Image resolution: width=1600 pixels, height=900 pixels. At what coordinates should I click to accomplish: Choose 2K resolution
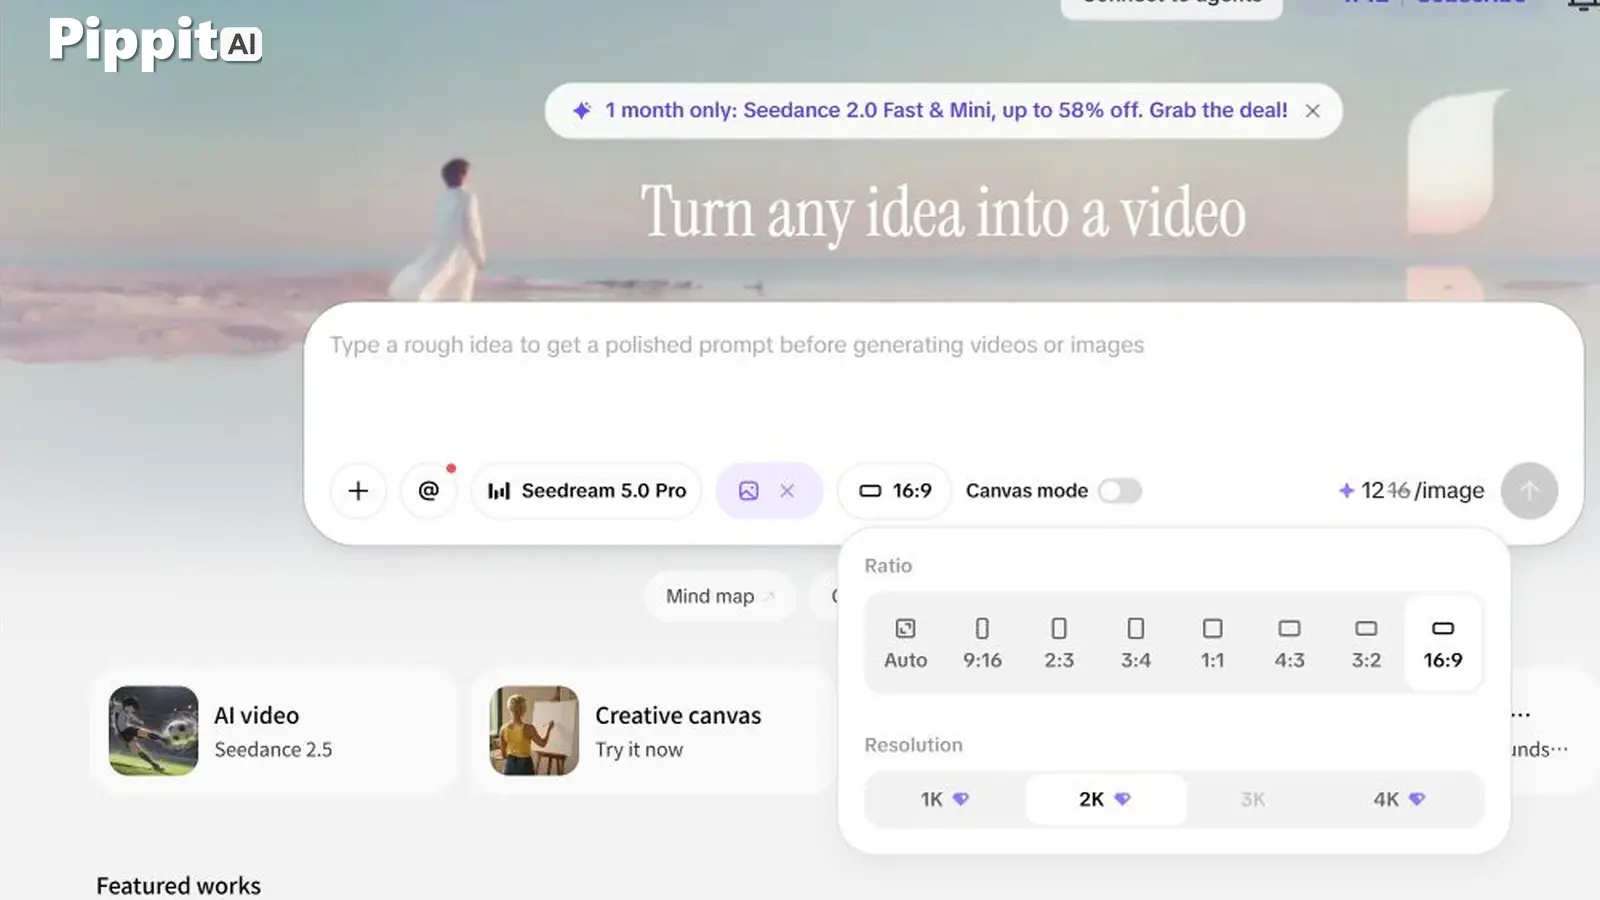(1105, 799)
